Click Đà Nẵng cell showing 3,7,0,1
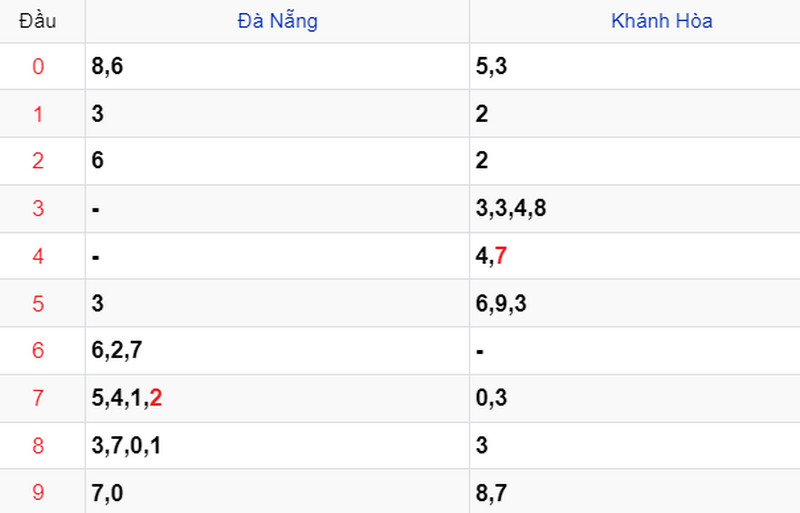 pos(277,446)
